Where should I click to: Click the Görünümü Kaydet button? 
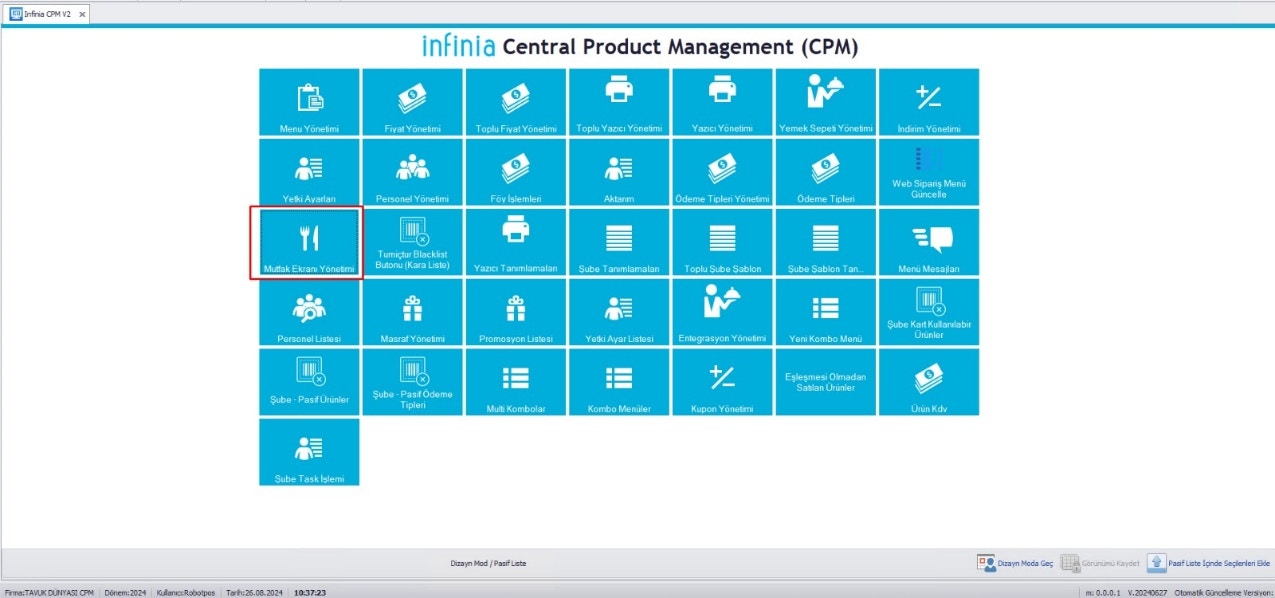[1101, 563]
